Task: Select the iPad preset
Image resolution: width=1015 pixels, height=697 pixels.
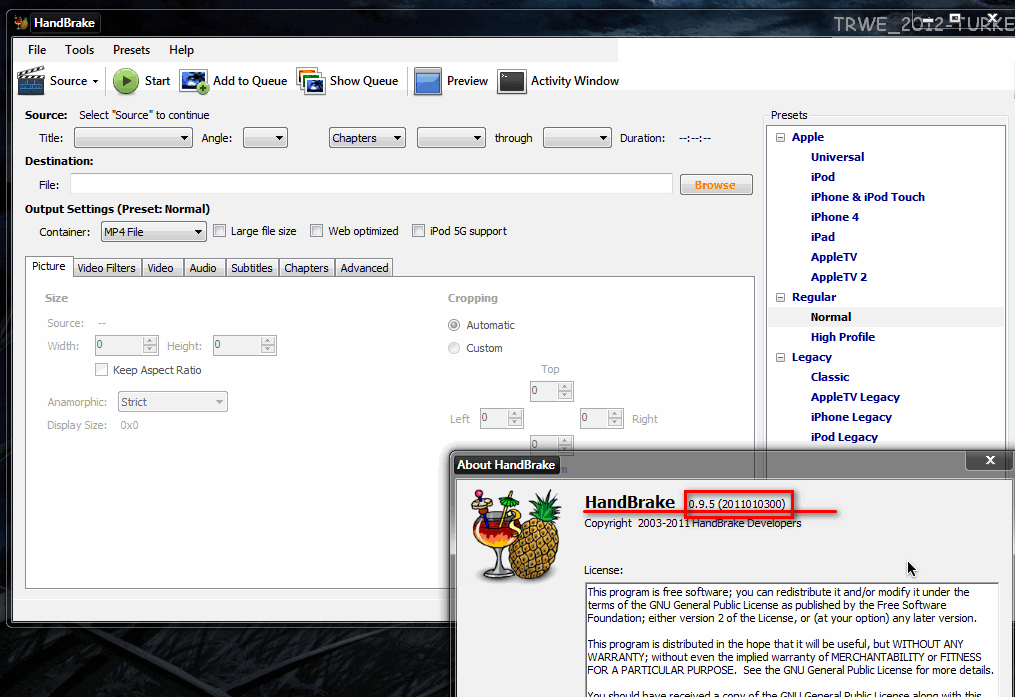Action: tap(823, 238)
